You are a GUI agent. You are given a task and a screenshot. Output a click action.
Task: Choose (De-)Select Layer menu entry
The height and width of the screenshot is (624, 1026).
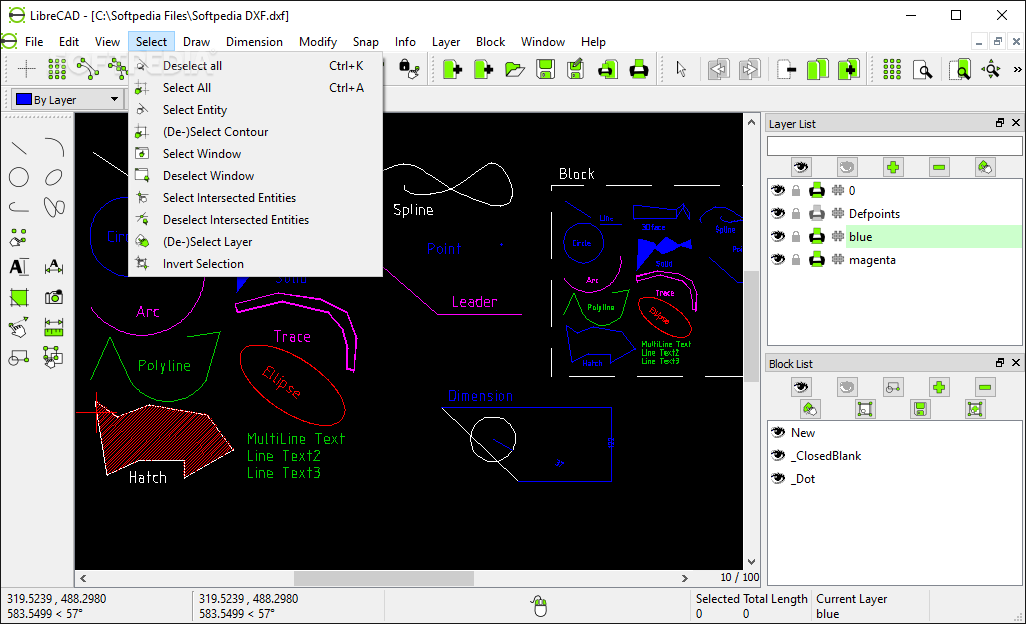255,242
